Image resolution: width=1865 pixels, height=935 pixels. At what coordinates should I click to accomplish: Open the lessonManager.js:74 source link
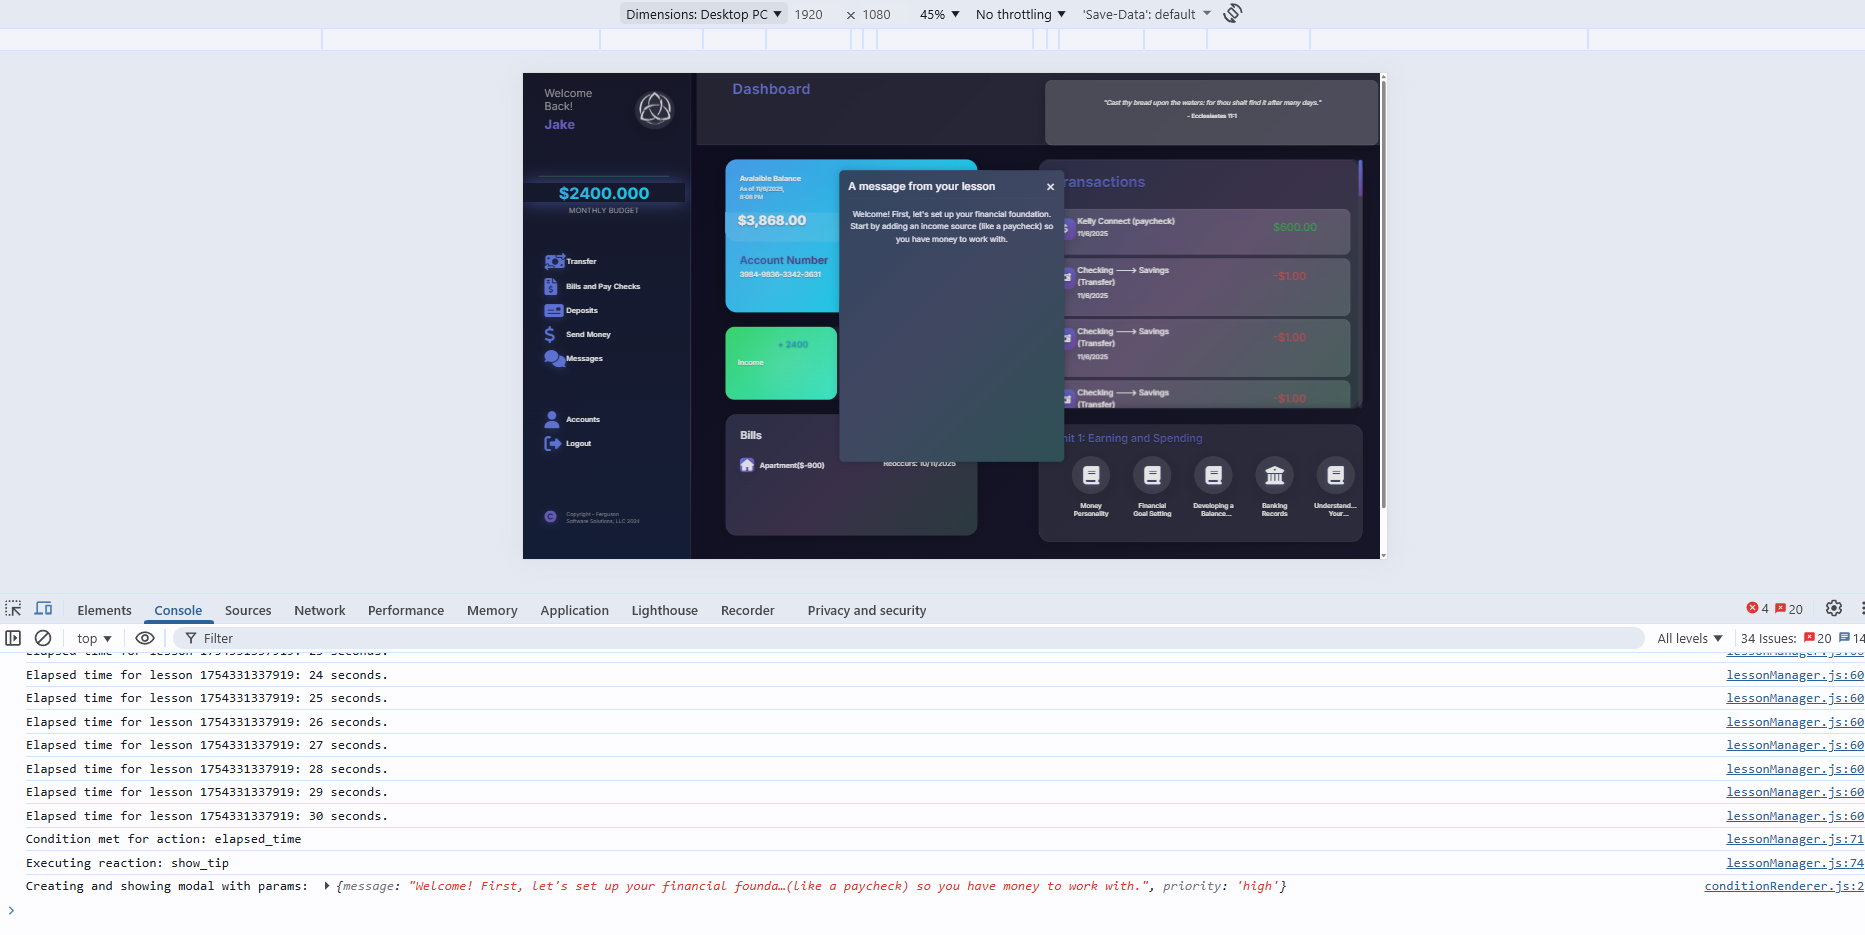pyautogui.click(x=1794, y=863)
